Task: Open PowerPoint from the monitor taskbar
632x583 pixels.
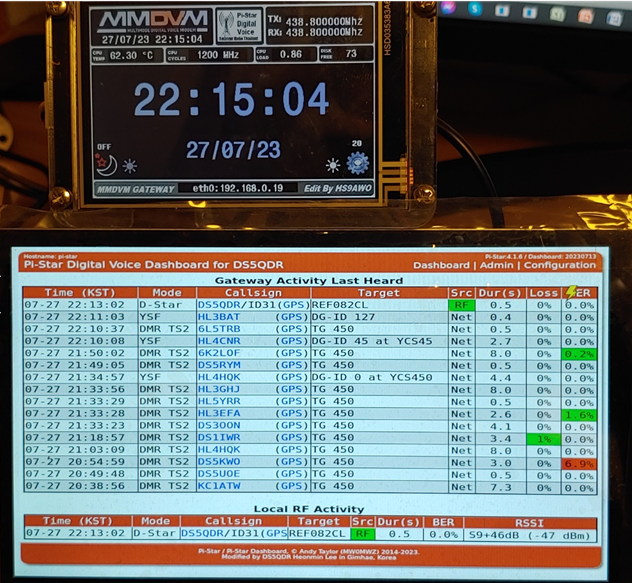Action: [x=585, y=17]
